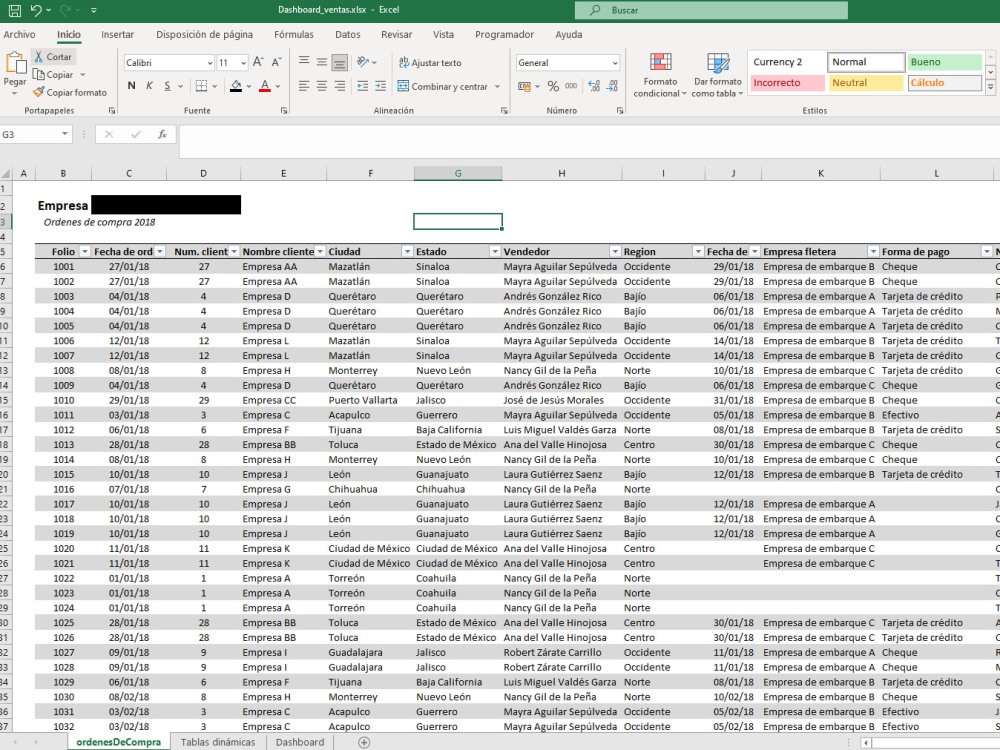Open Ciudad column filter dropdown
The height and width of the screenshot is (750, 1000).
tap(407, 252)
